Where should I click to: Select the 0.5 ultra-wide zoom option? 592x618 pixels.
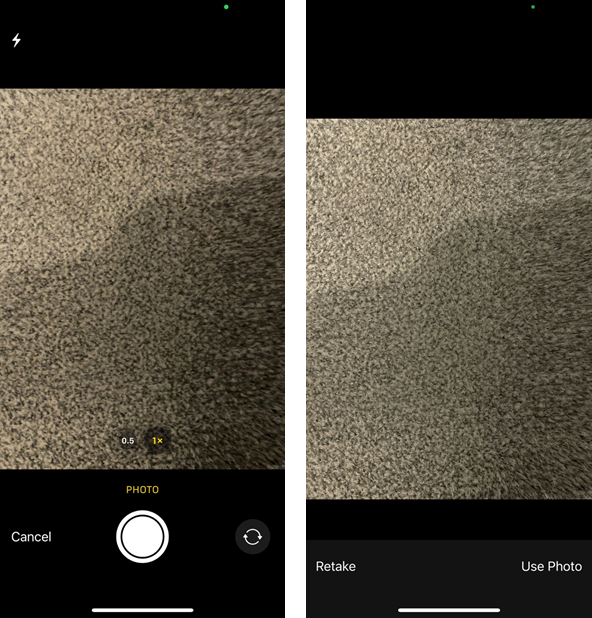click(128, 441)
